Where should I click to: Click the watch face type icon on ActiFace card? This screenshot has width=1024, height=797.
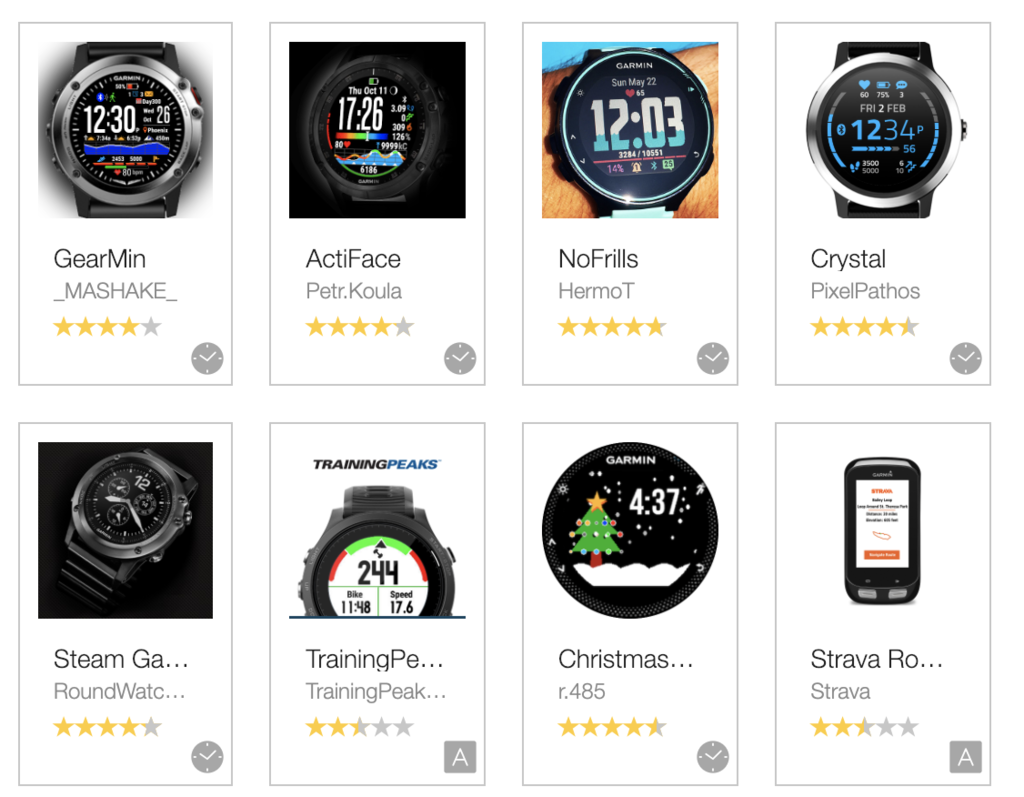click(x=460, y=358)
